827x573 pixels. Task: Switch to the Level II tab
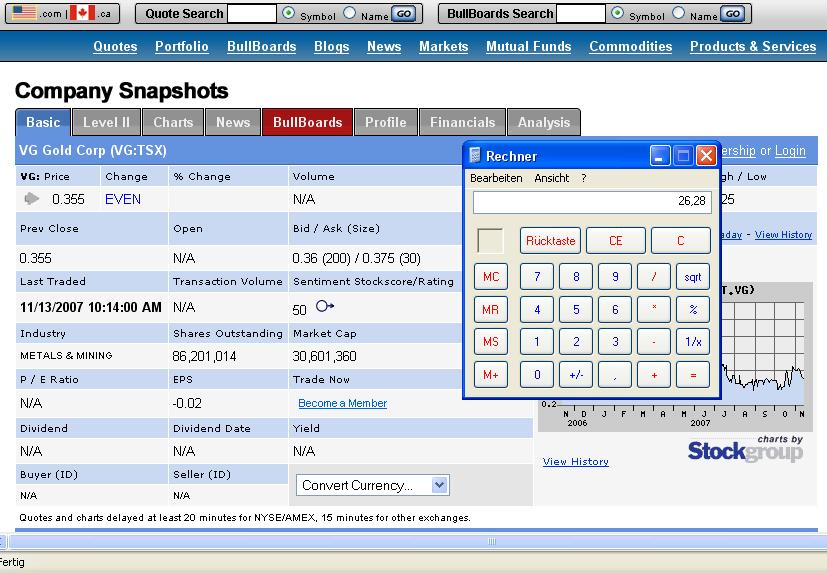(106, 122)
